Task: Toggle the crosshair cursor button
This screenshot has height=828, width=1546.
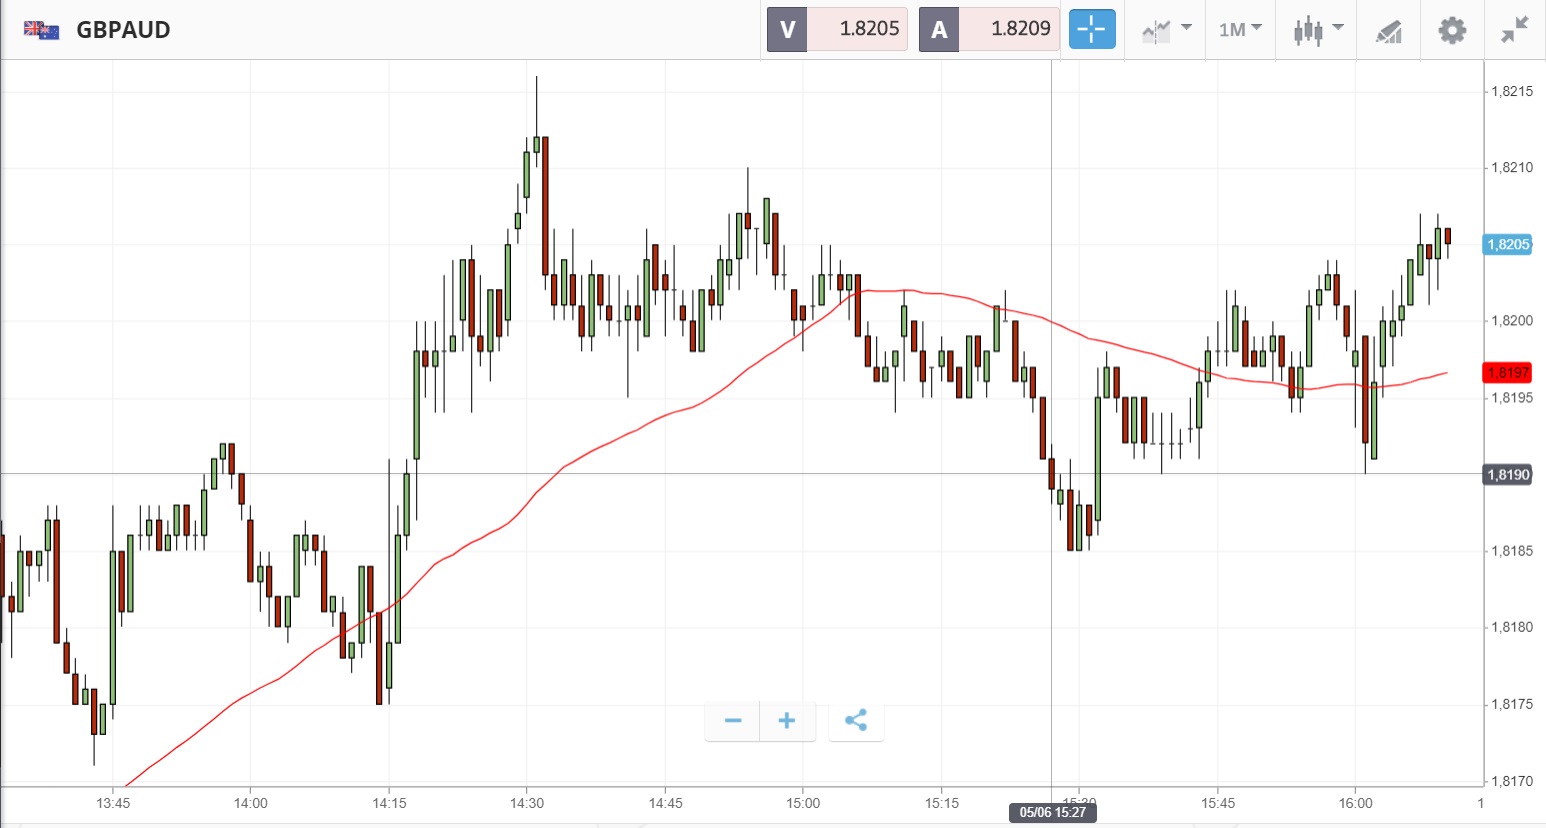Action: 1092,29
